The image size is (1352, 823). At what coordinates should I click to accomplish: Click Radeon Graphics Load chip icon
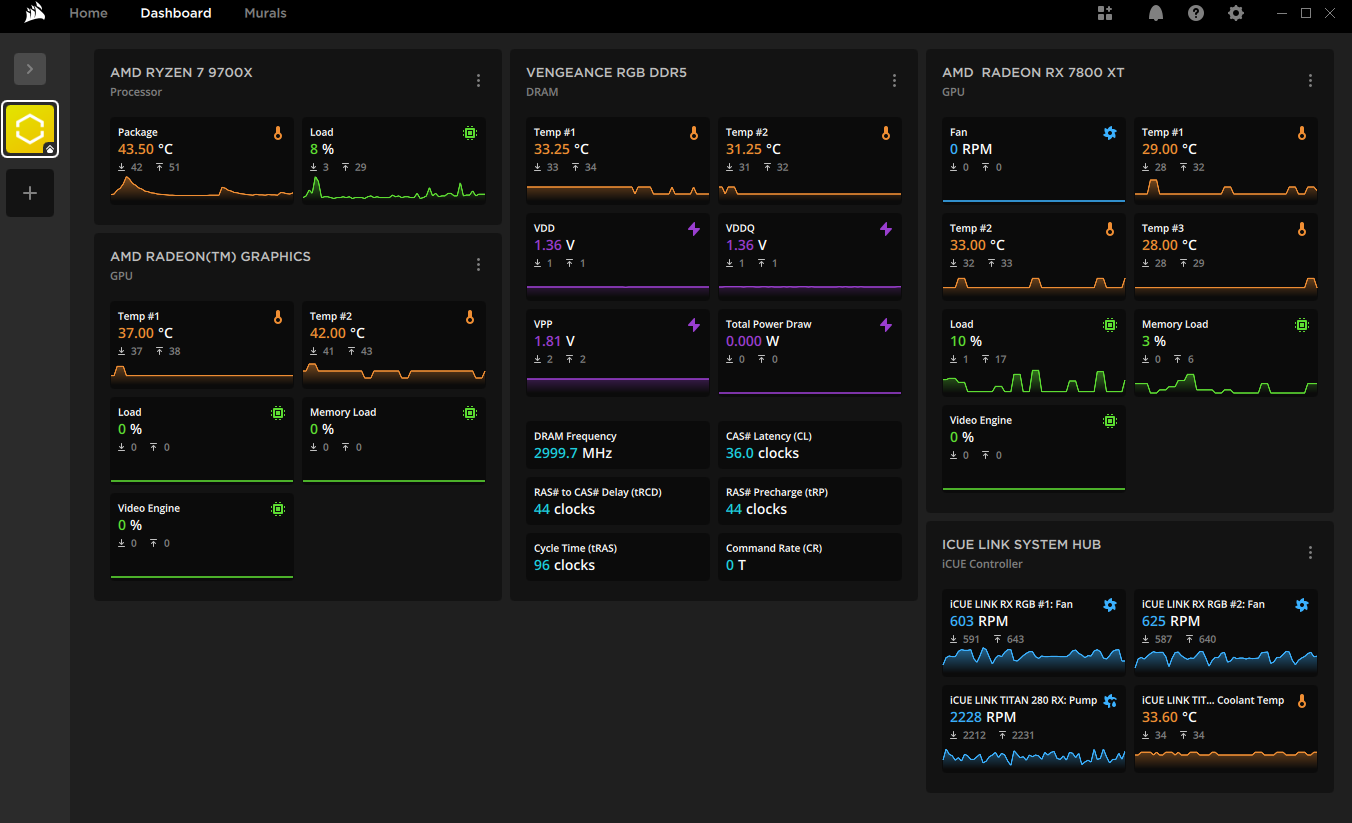(278, 413)
